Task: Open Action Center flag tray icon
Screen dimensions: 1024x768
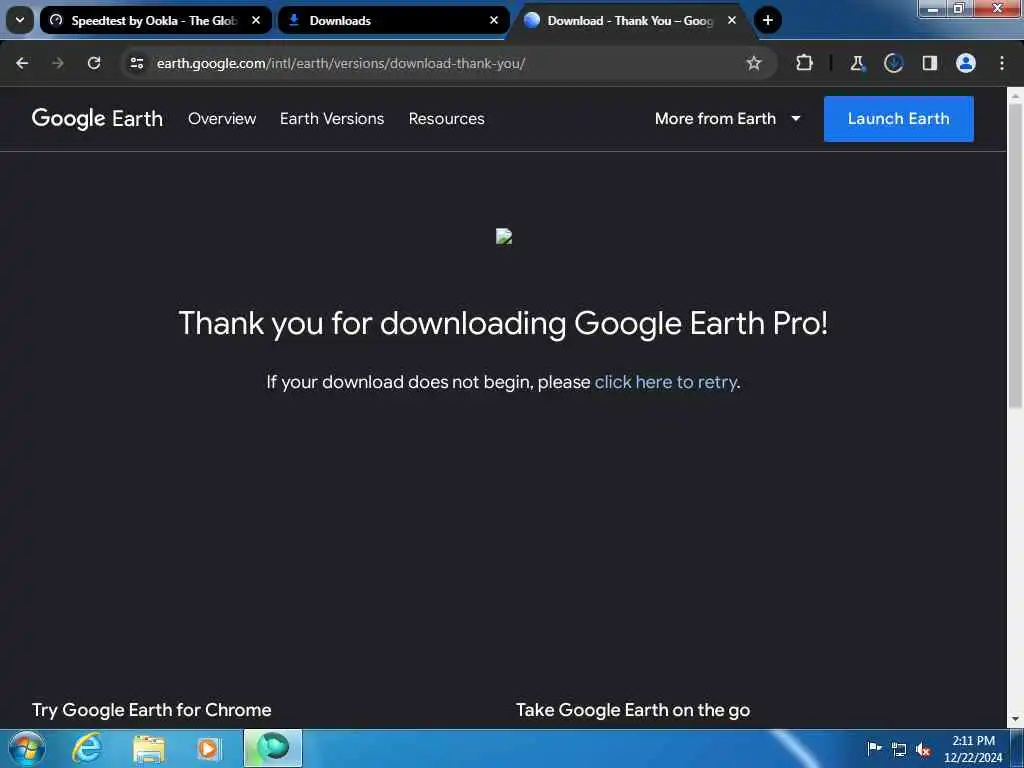Action: click(x=874, y=748)
